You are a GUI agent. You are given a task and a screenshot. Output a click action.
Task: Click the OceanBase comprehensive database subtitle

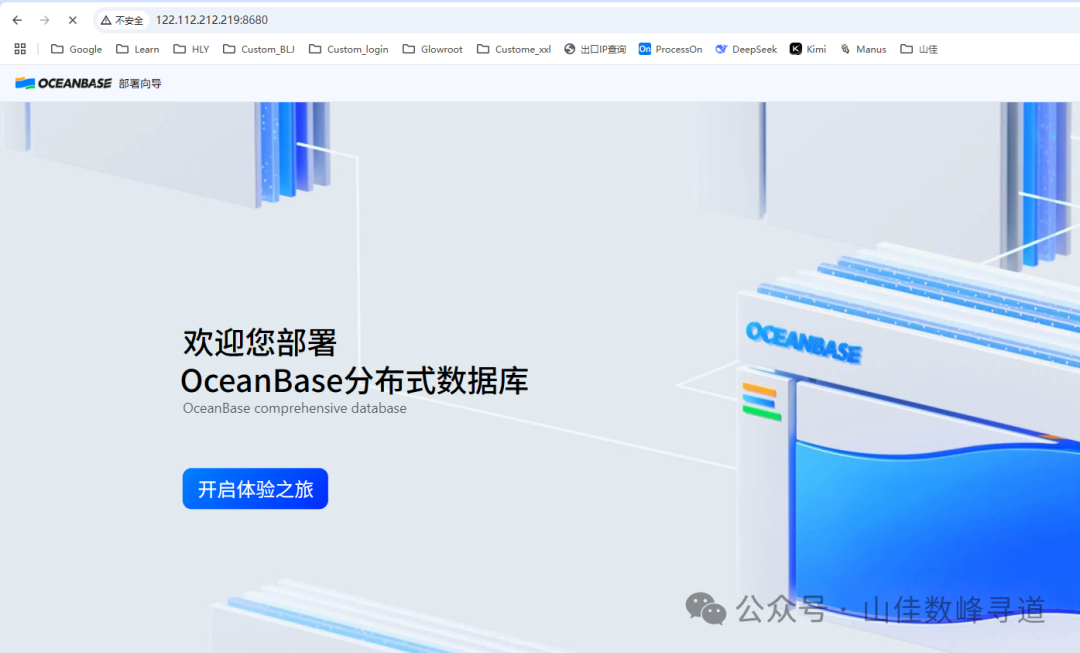[x=294, y=408]
